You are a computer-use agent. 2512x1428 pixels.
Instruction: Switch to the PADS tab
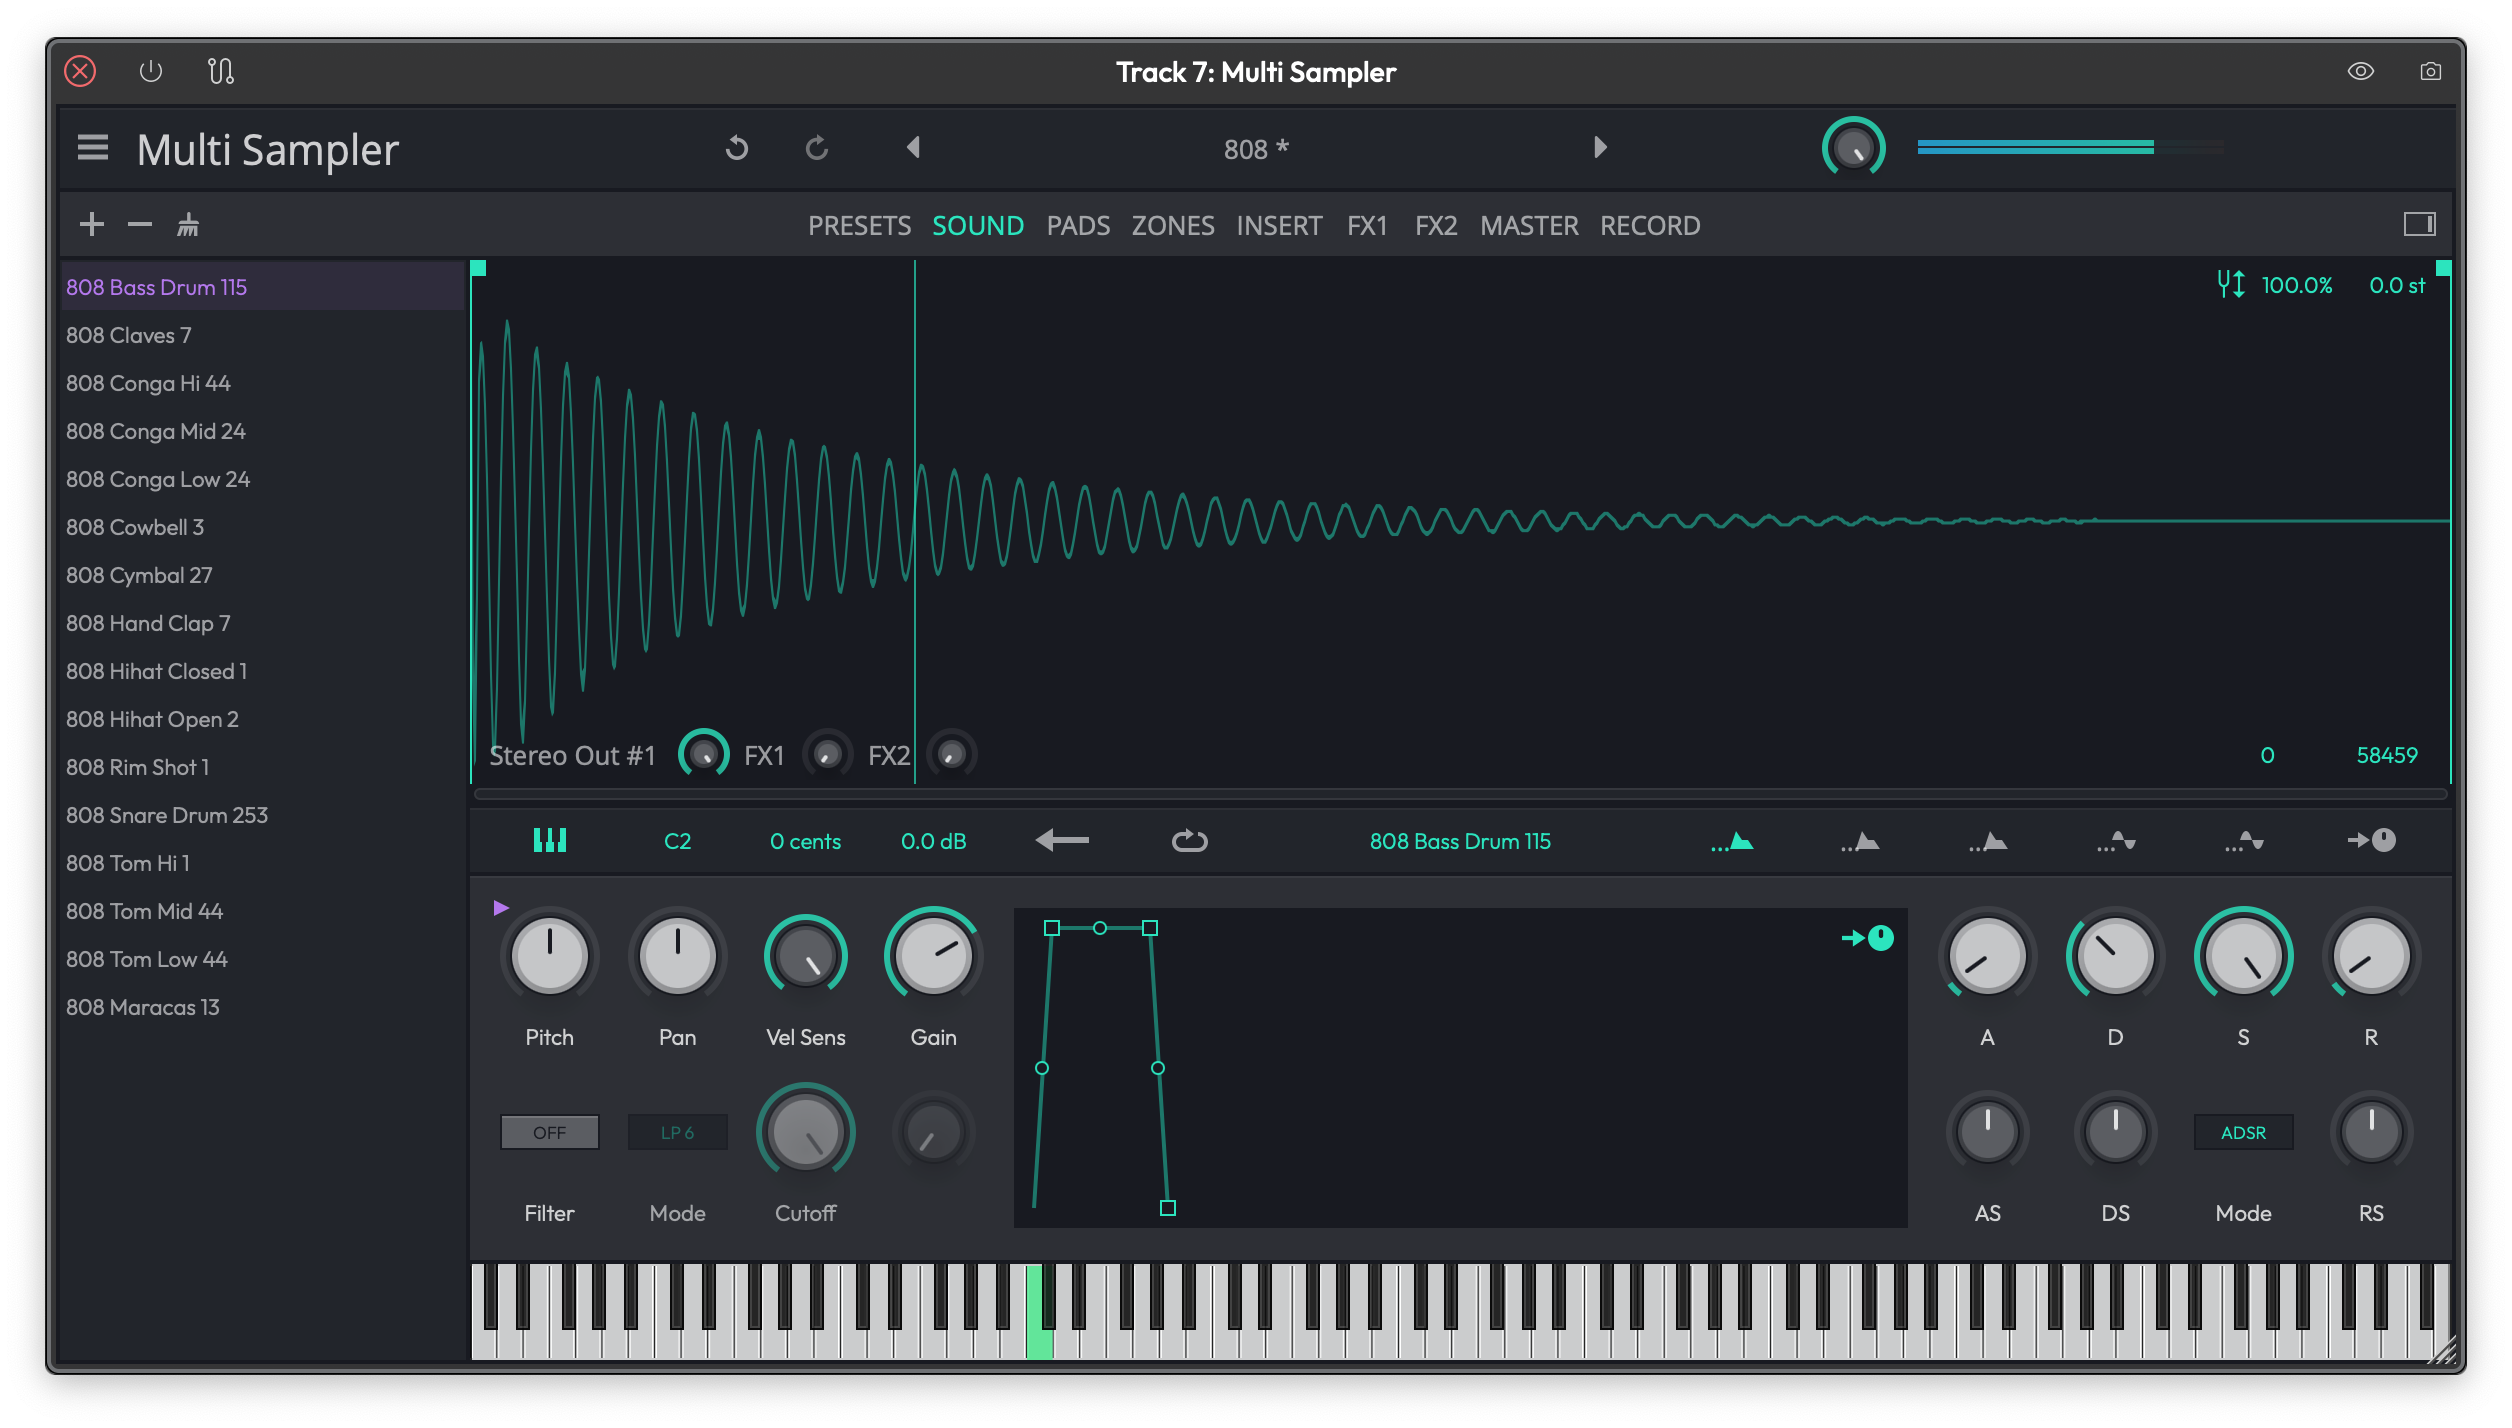[x=1078, y=226]
